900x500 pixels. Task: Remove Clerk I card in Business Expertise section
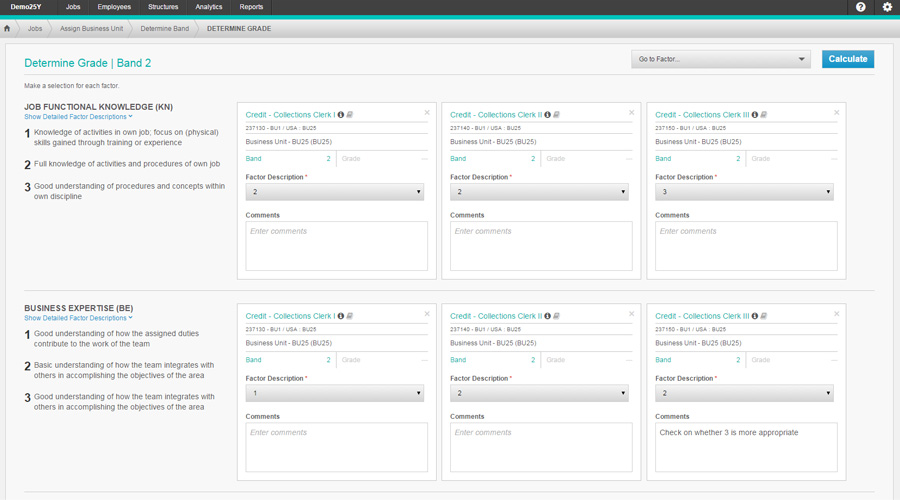pyautogui.click(x=427, y=314)
